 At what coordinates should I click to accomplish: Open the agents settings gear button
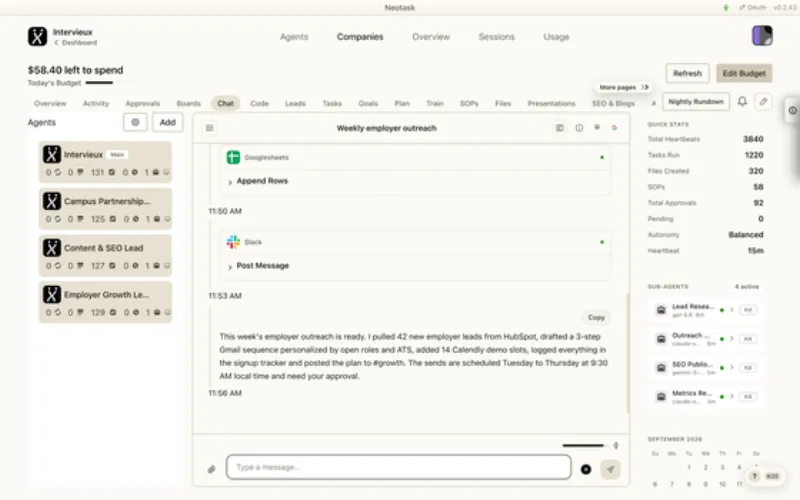135,122
